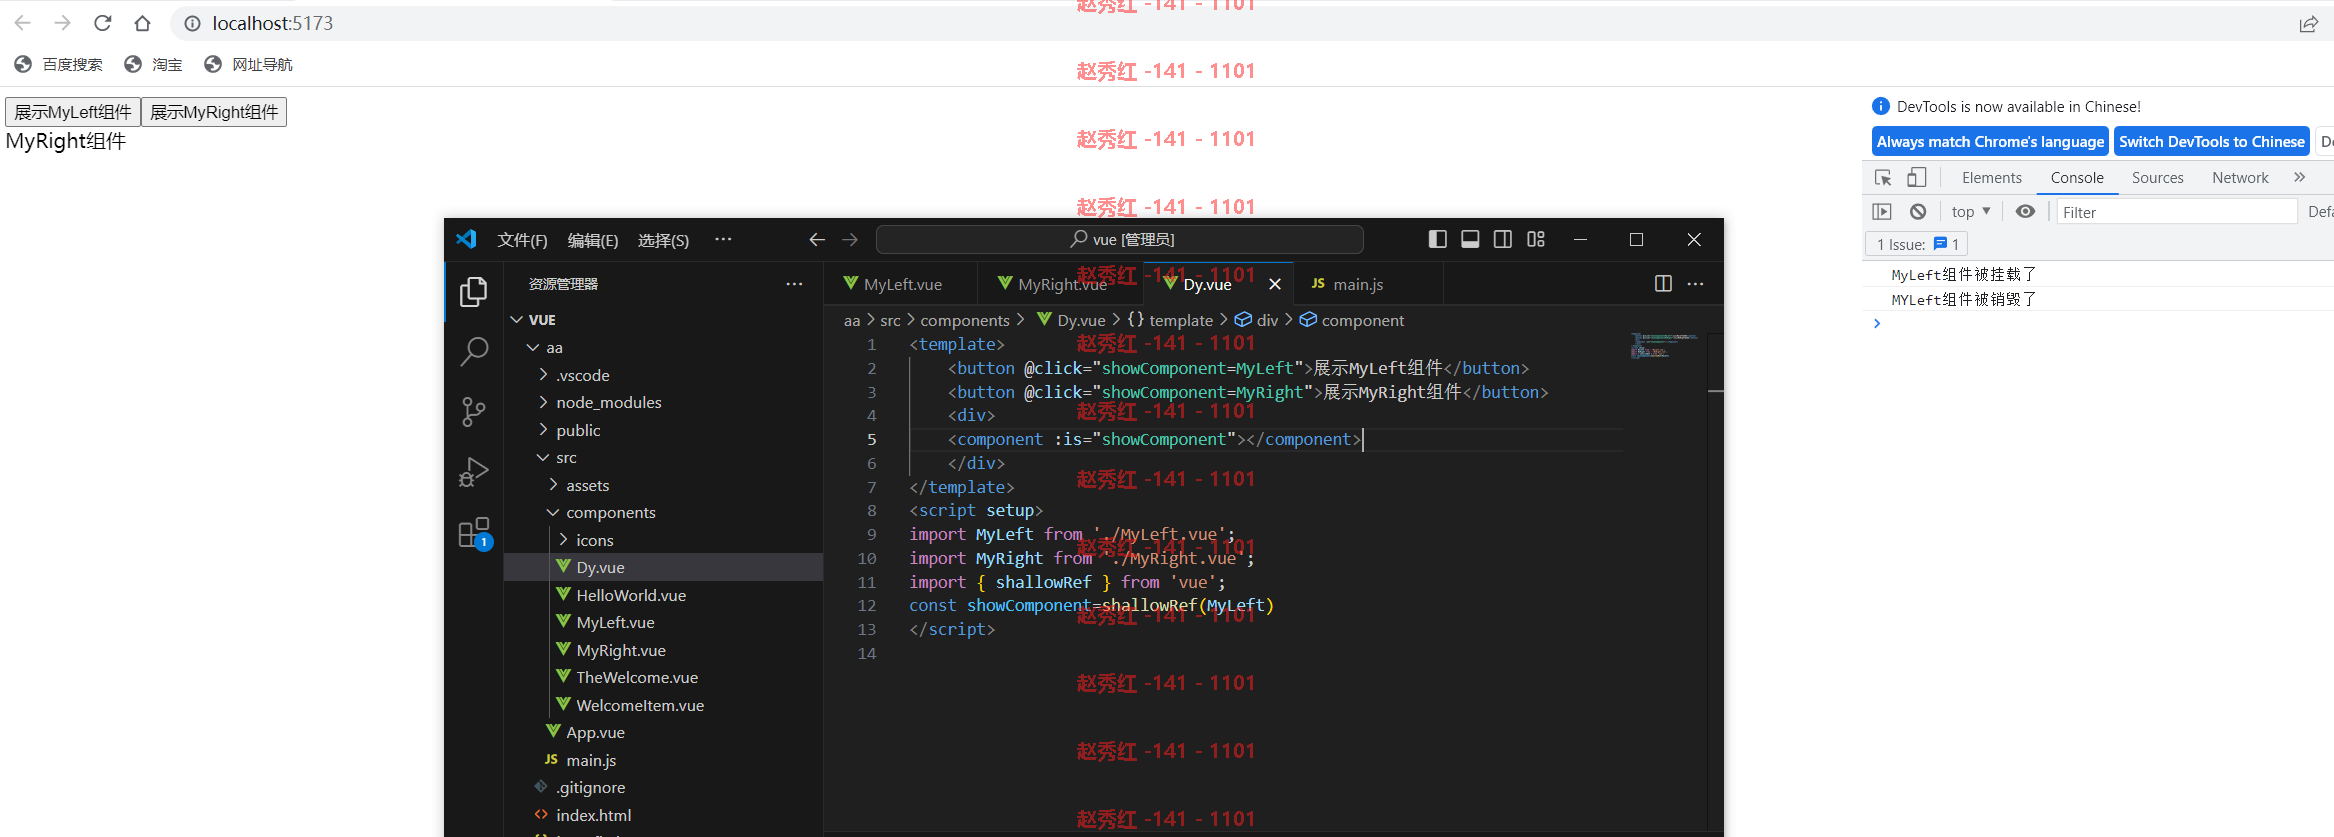Open the Explorer panel more actions ellipsis
The height and width of the screenshot is (837, 2334).
point(794,284)
